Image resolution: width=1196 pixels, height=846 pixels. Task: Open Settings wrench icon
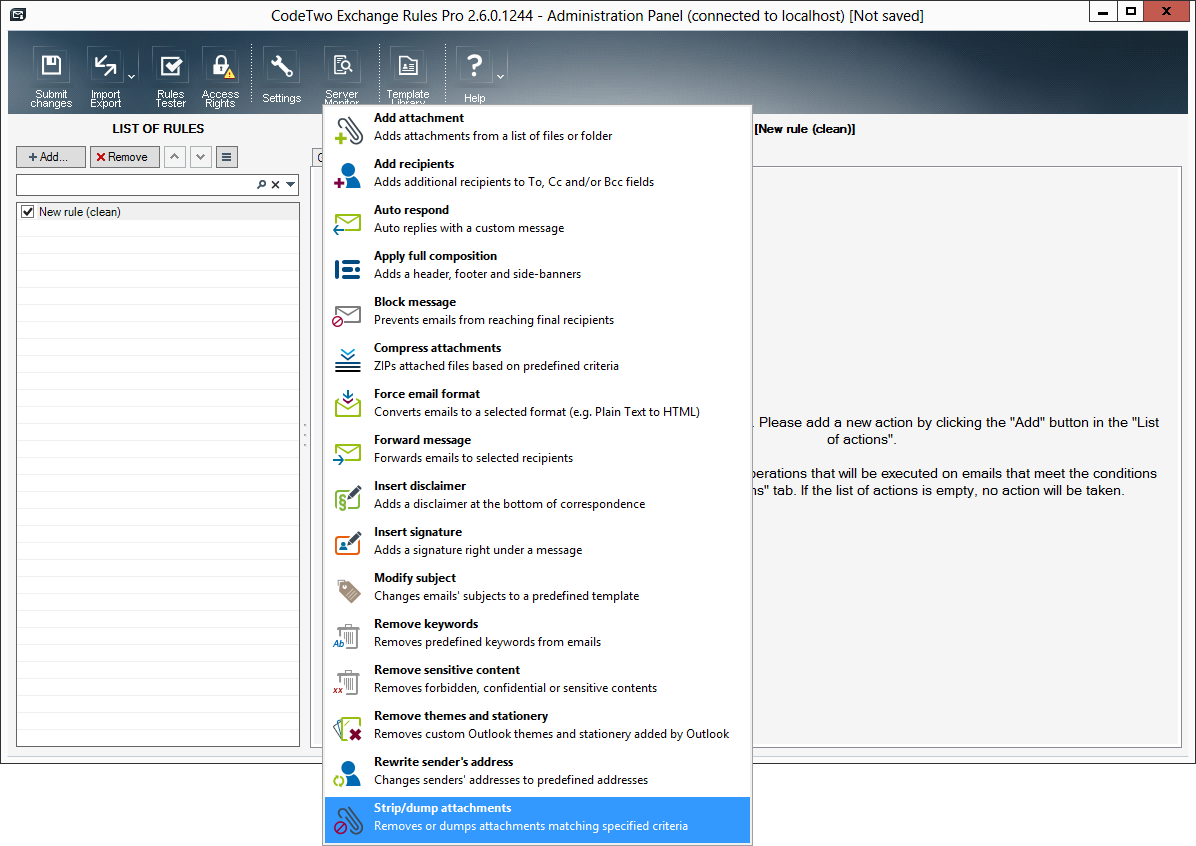281,67
